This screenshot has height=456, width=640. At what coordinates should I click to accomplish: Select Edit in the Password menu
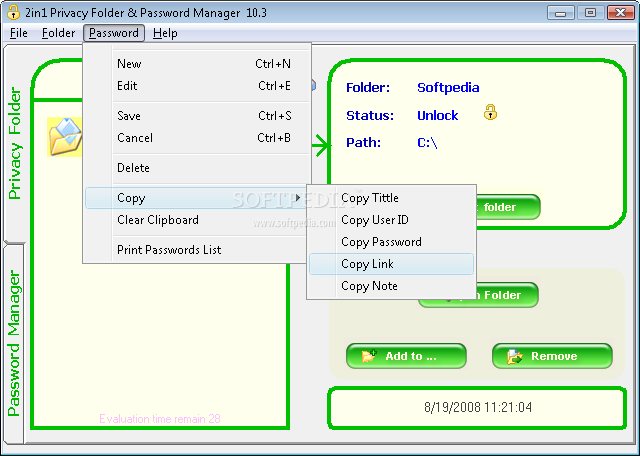tap(198, 86)
